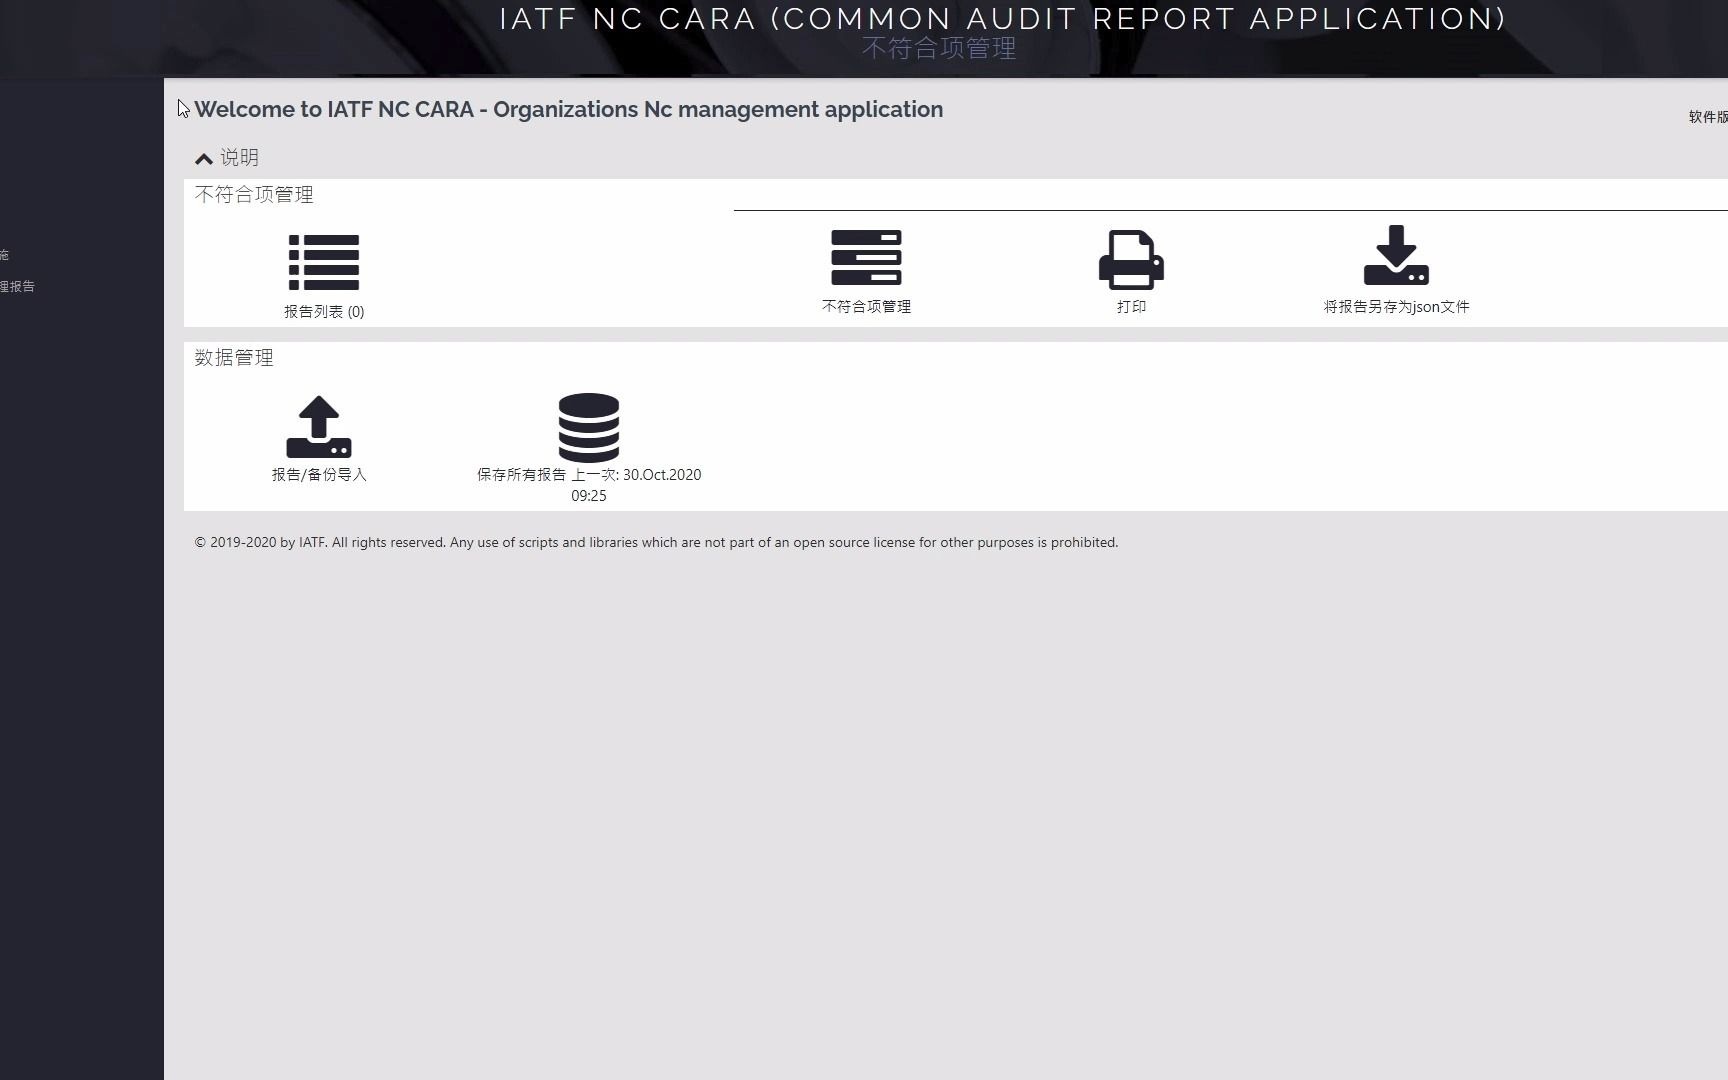1728x1080 pixels.
Task: Open the sidebar item ending in 理报告
Action: coord(18,287)
